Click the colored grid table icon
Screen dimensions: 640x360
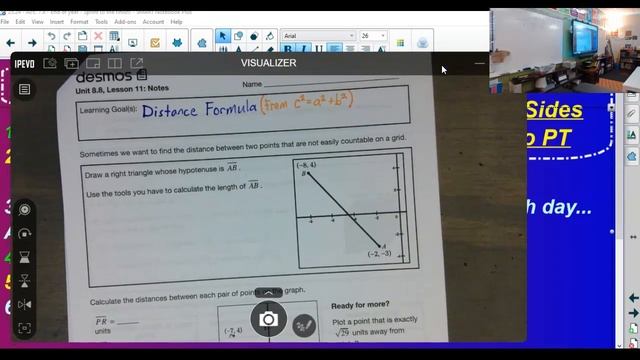click(x=400, y=43)
